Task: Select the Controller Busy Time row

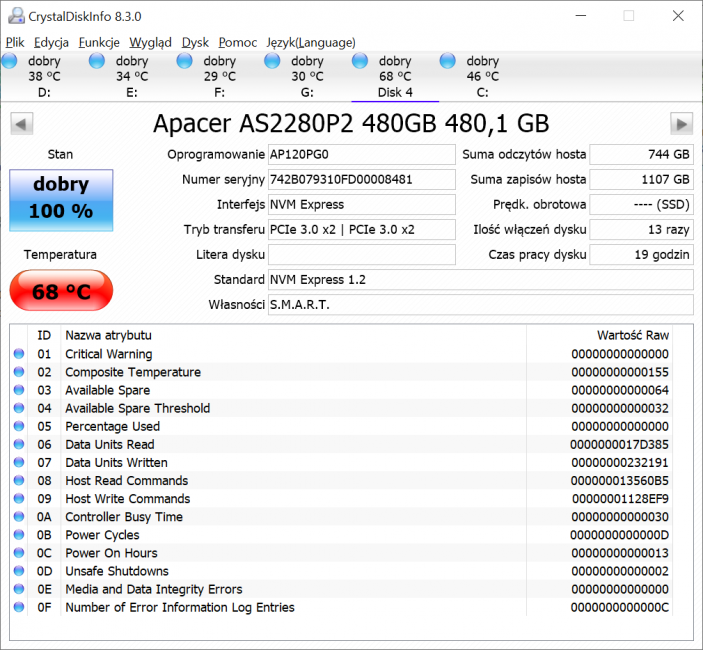Action: pos(341,517)
